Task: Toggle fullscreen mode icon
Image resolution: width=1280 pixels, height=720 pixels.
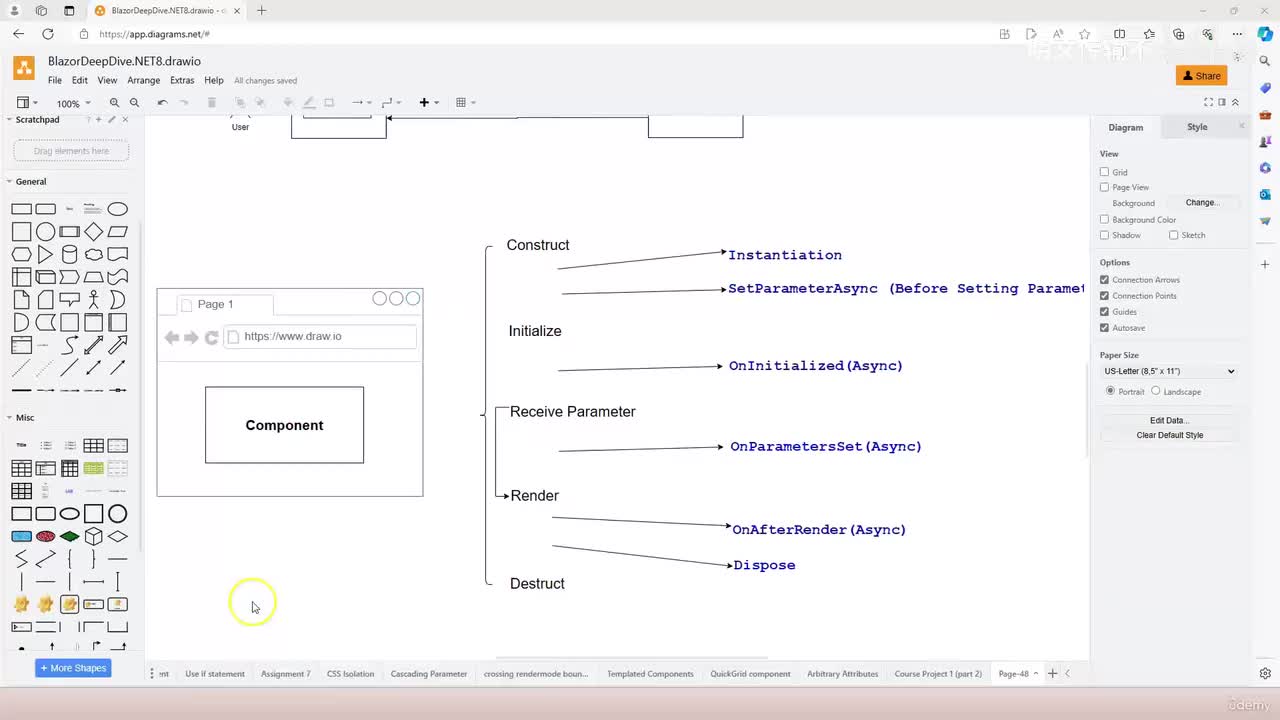Action: [1208, 102]
